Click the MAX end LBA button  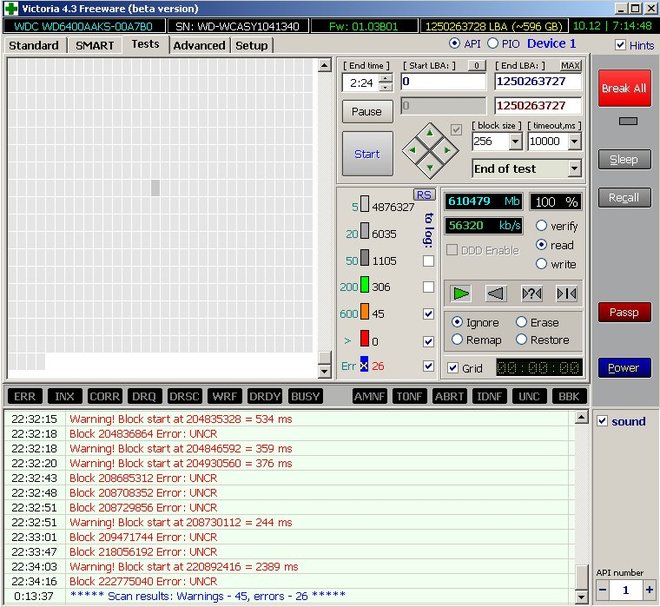(x=571, y=66)
